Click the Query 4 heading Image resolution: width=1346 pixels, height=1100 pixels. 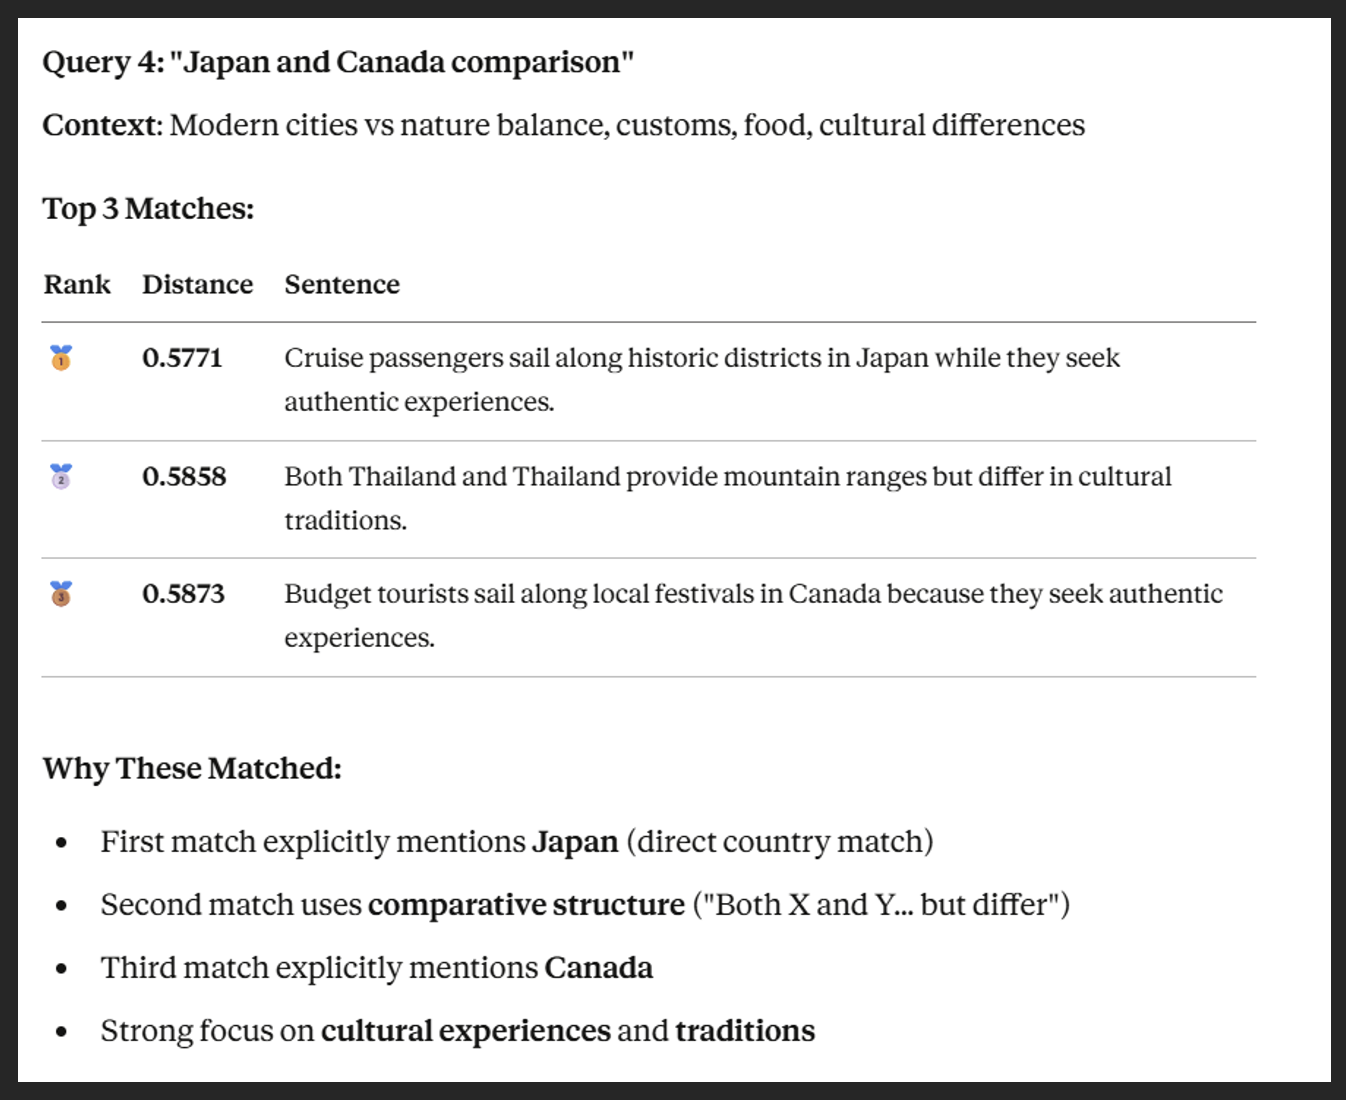tap(338, 62)
